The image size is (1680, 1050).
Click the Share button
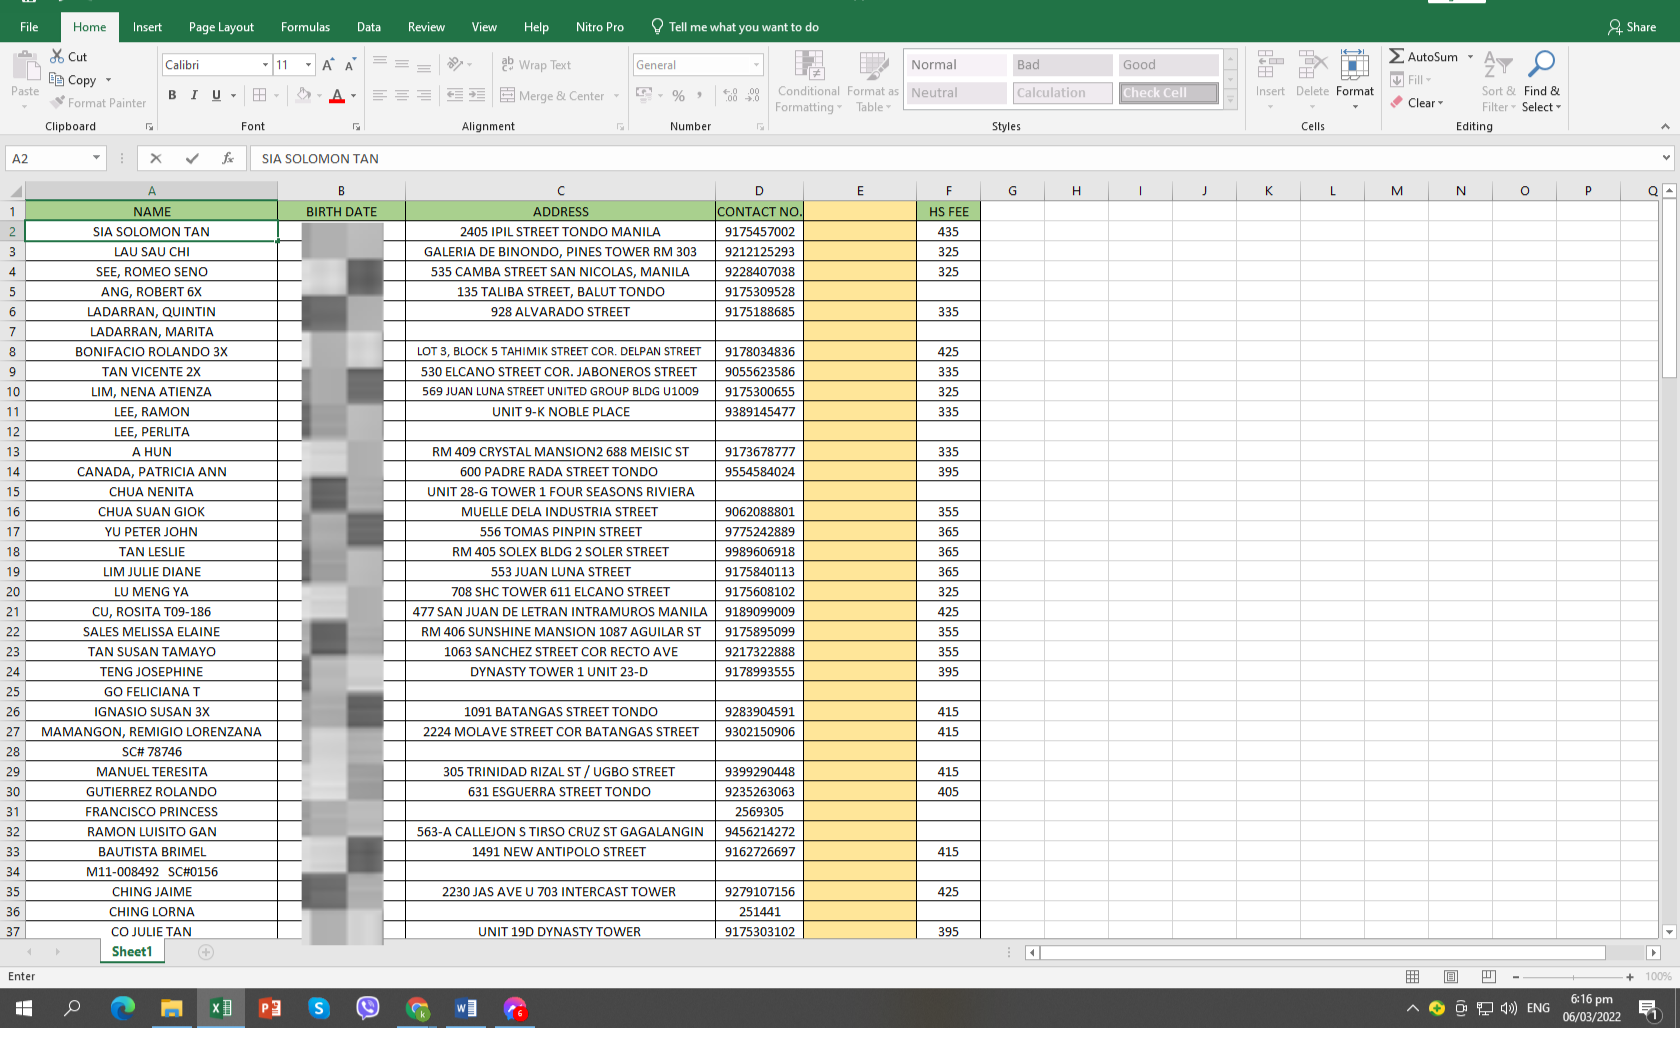(x=1632, y=27)
